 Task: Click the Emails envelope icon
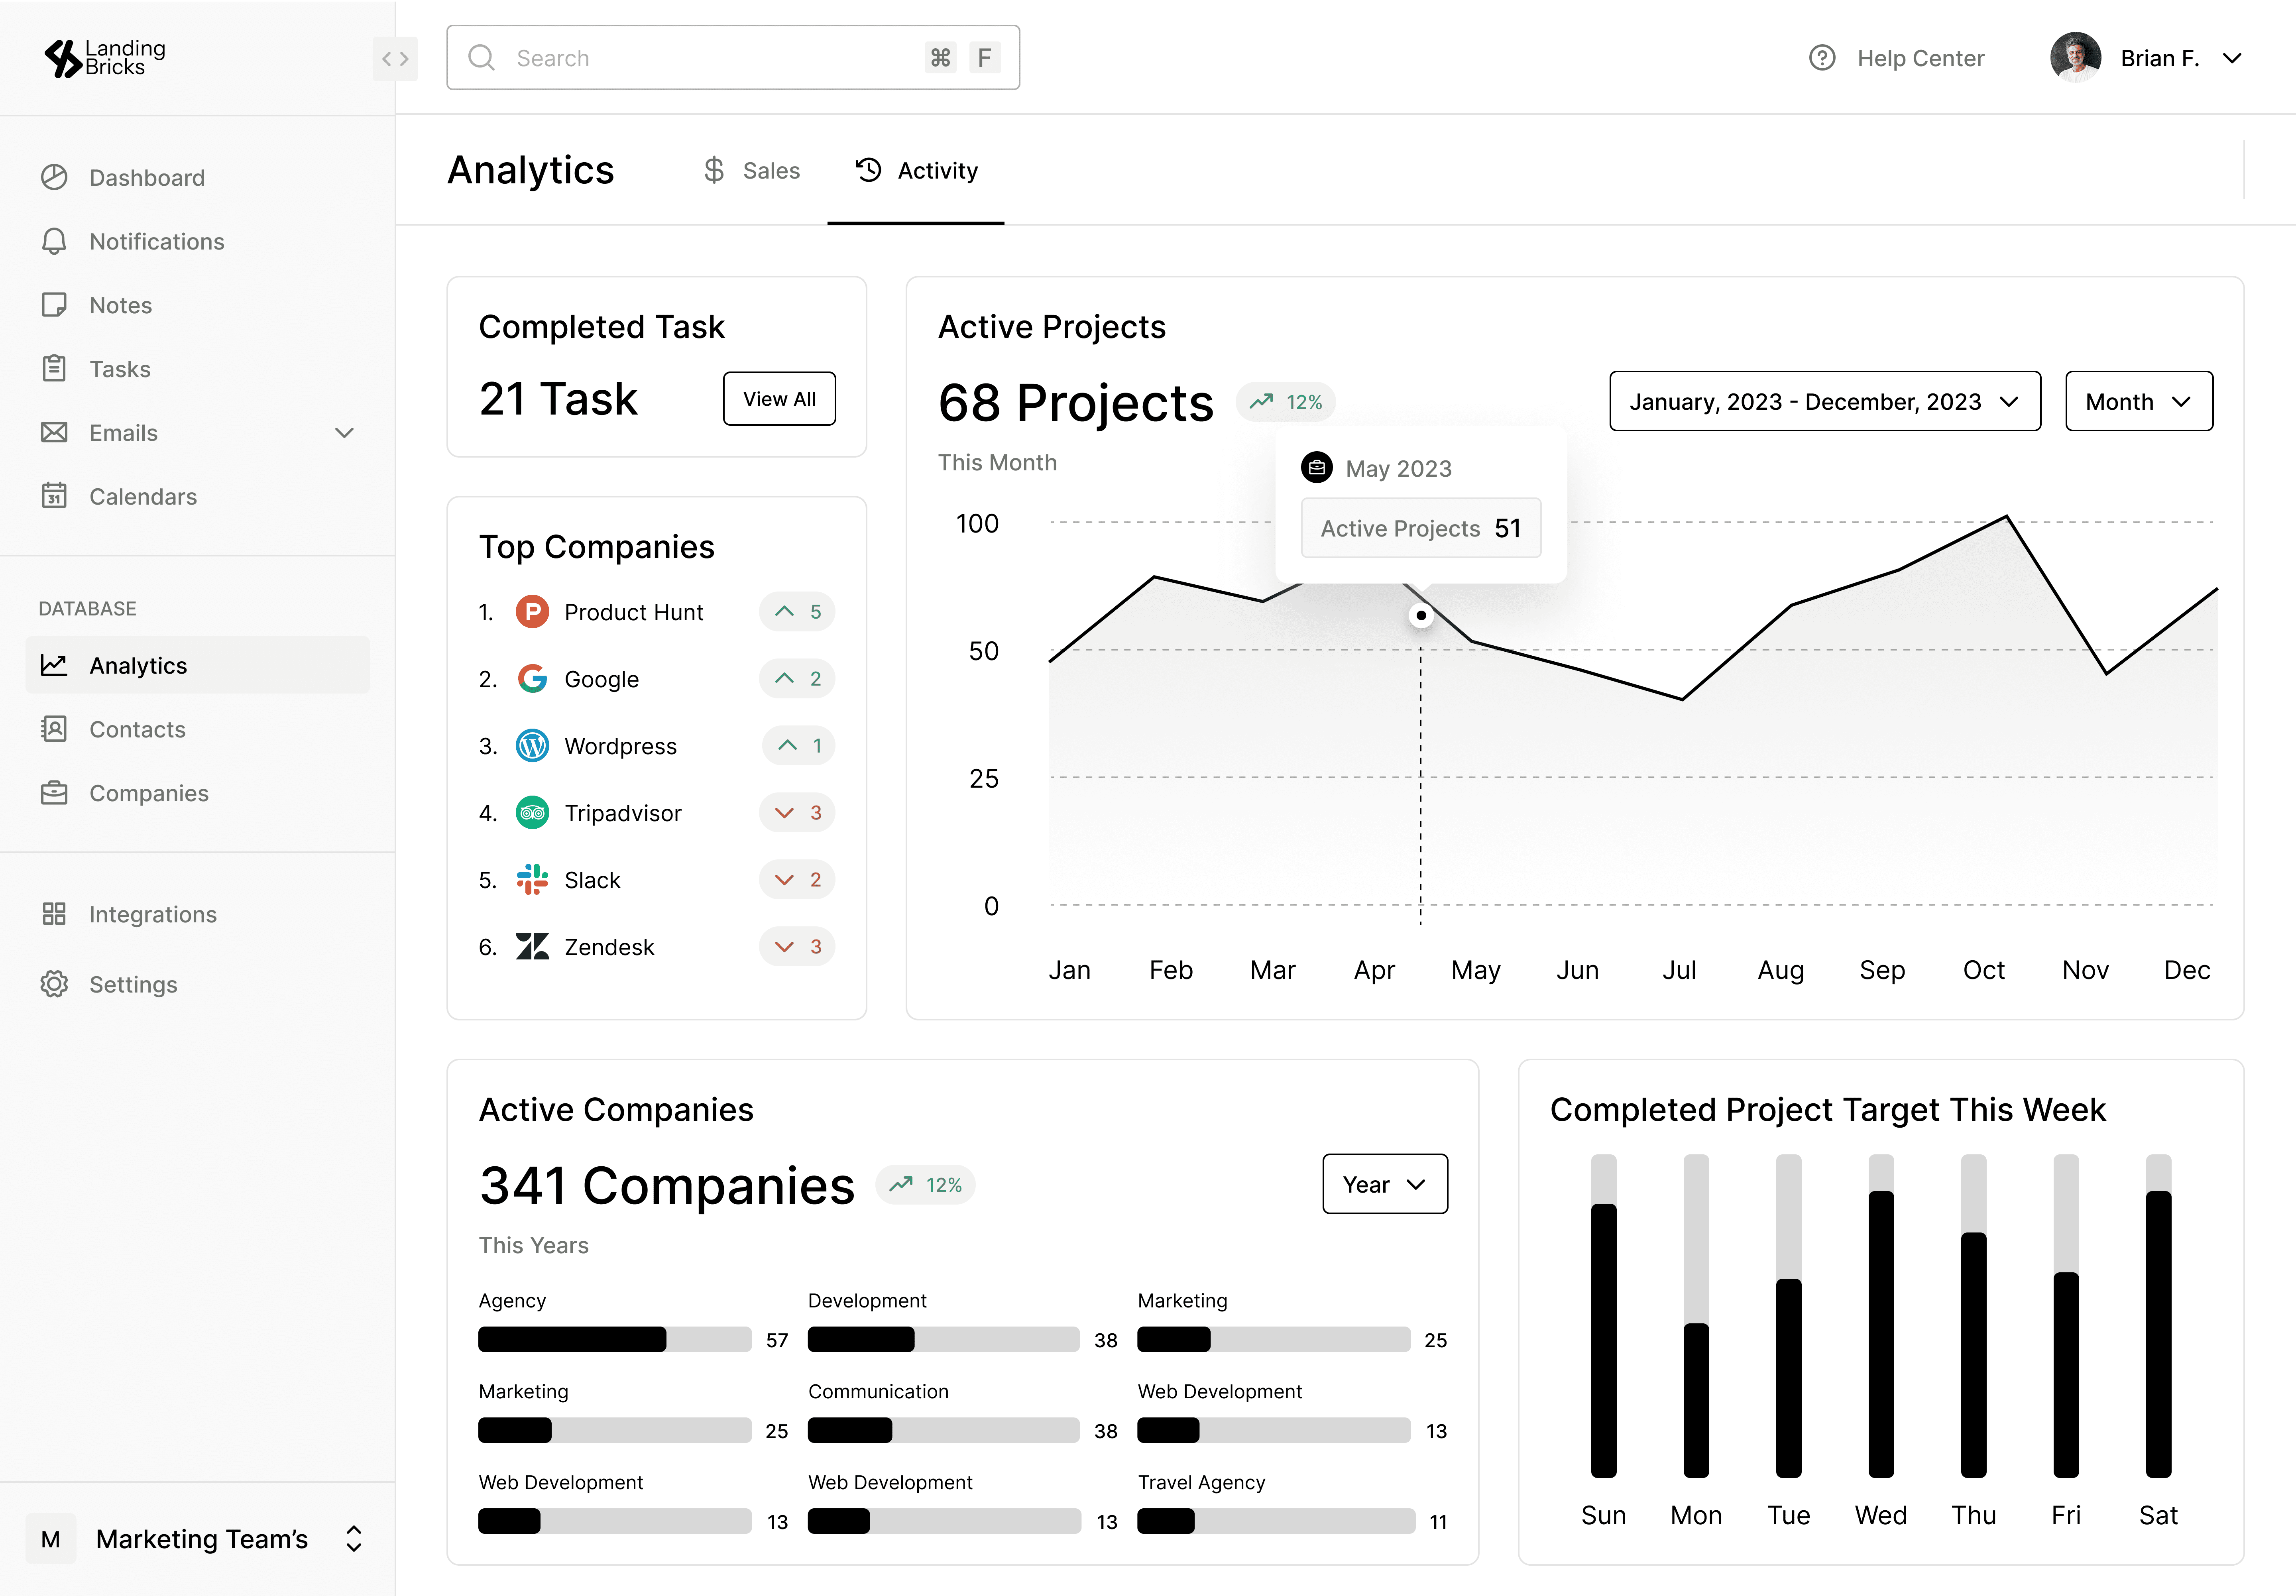click(54, 433)
